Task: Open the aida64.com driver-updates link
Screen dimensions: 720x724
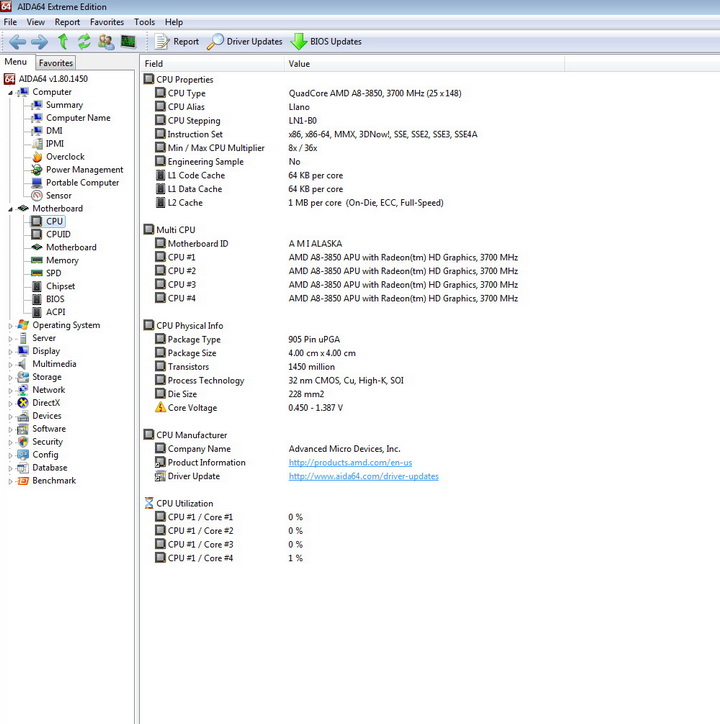Action: [363, 476]
